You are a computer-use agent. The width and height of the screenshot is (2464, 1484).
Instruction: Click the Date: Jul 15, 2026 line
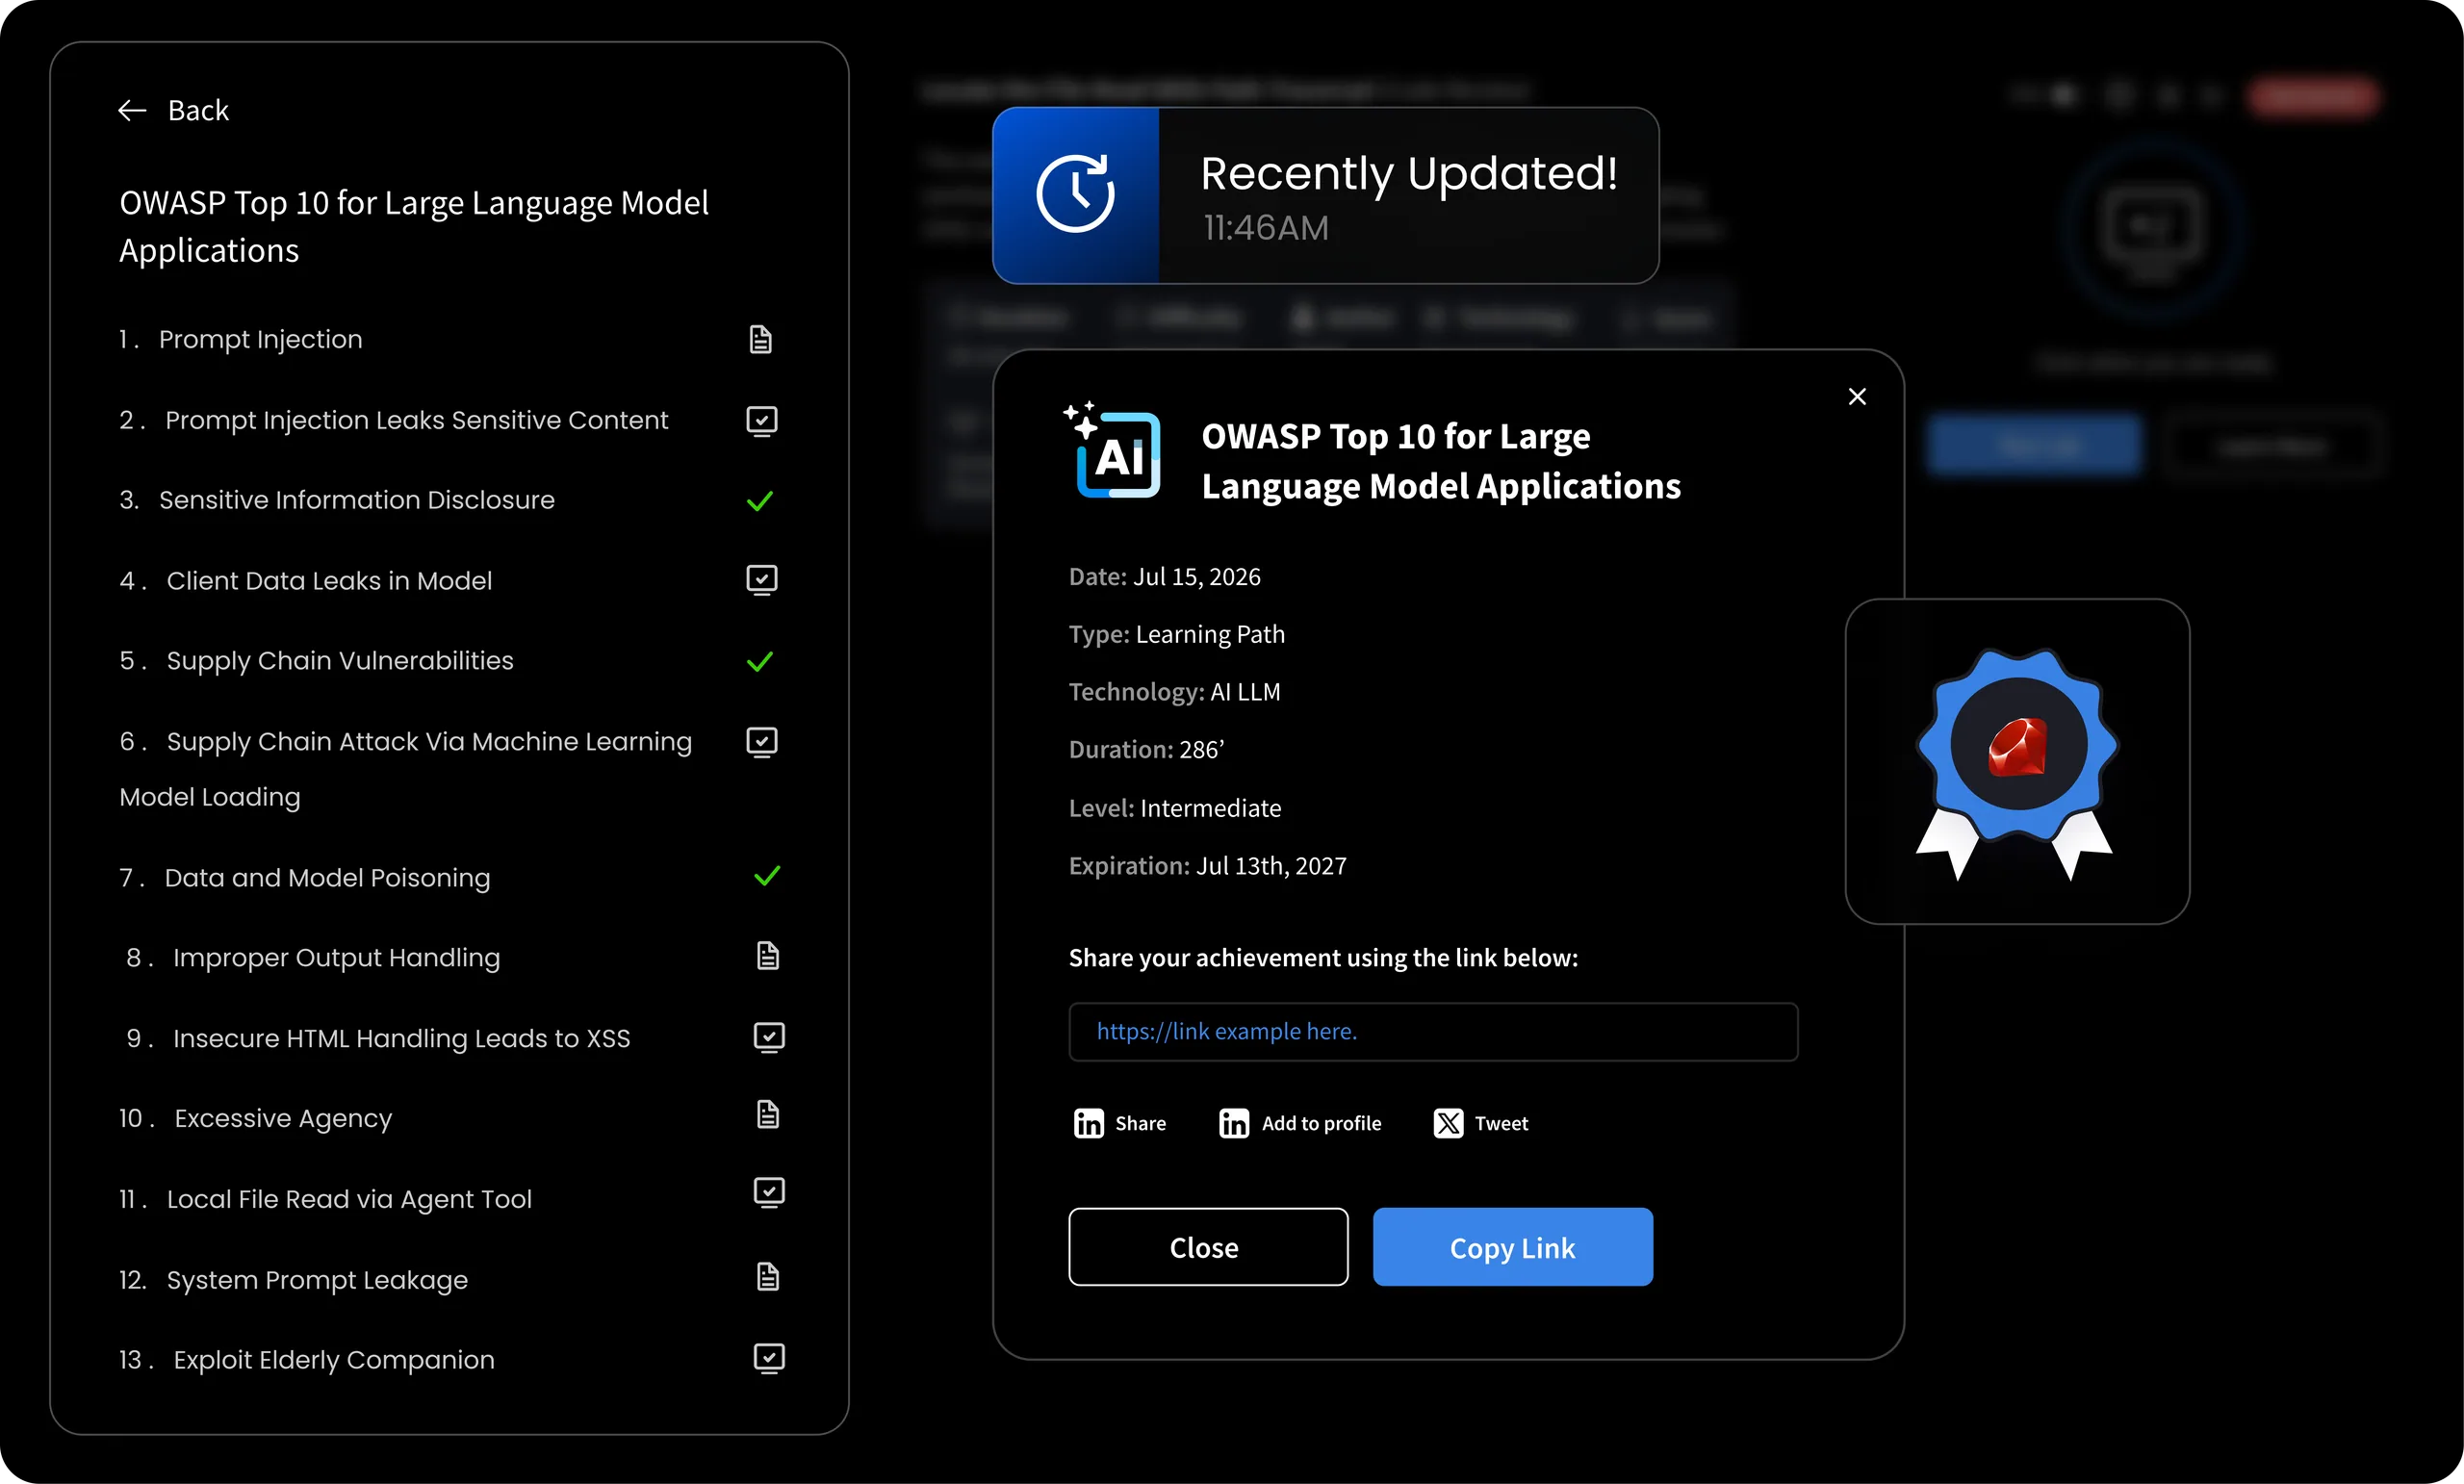1164,577
